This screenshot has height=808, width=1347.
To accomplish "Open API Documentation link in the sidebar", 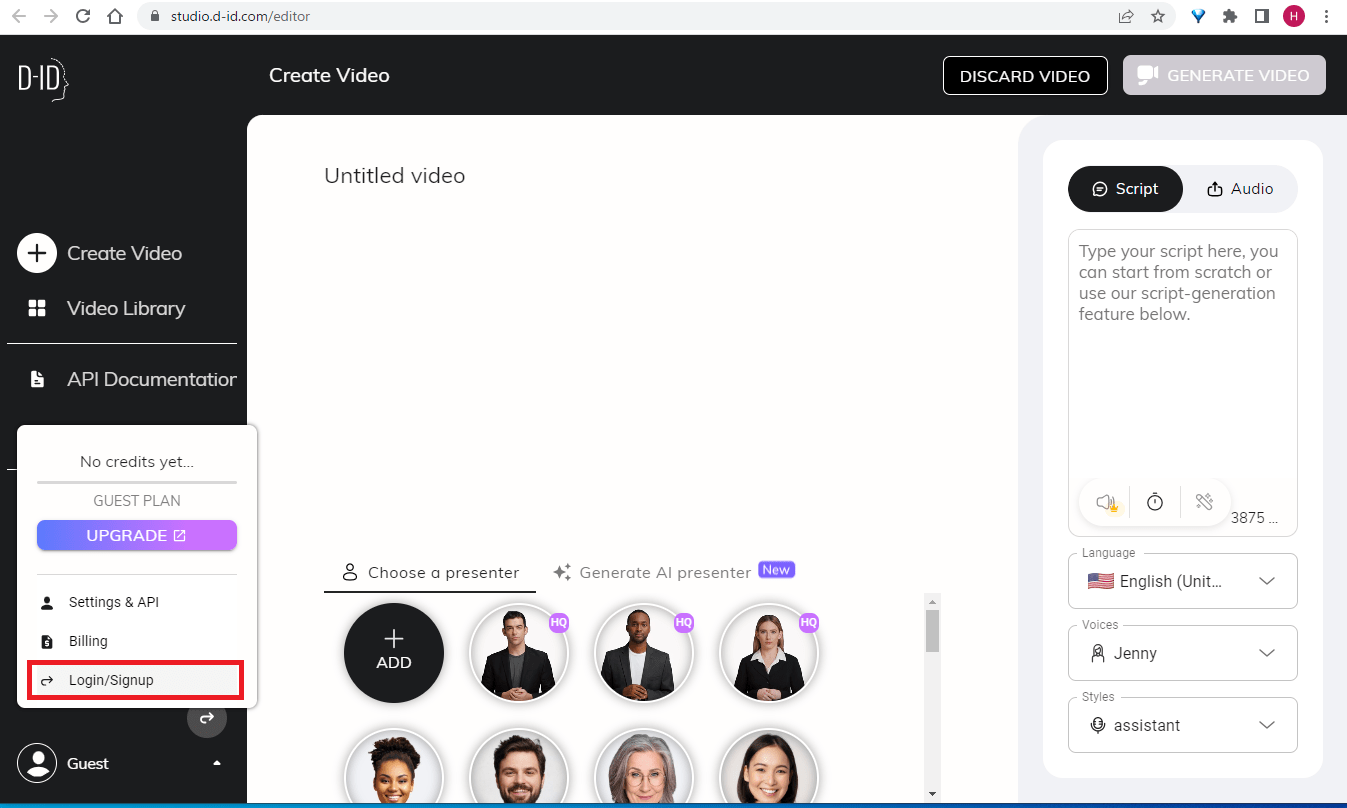I will click(152, 379).
